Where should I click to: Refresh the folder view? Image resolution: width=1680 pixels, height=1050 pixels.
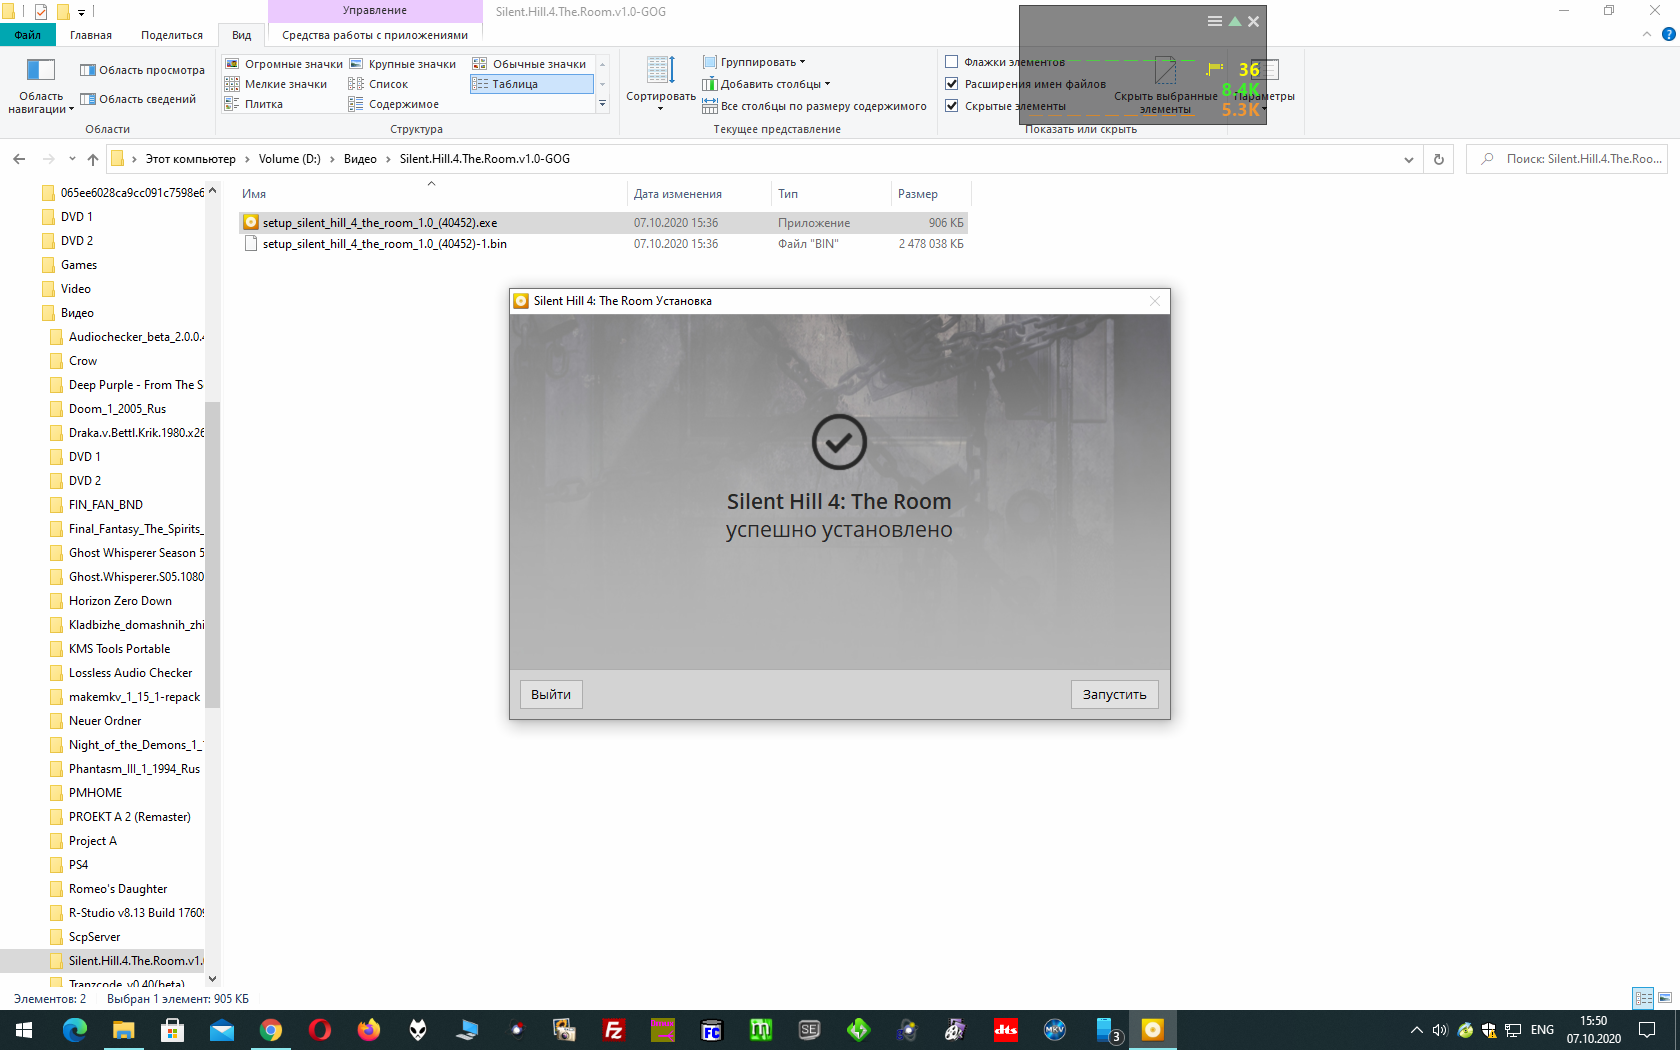tap(1439, 159)
